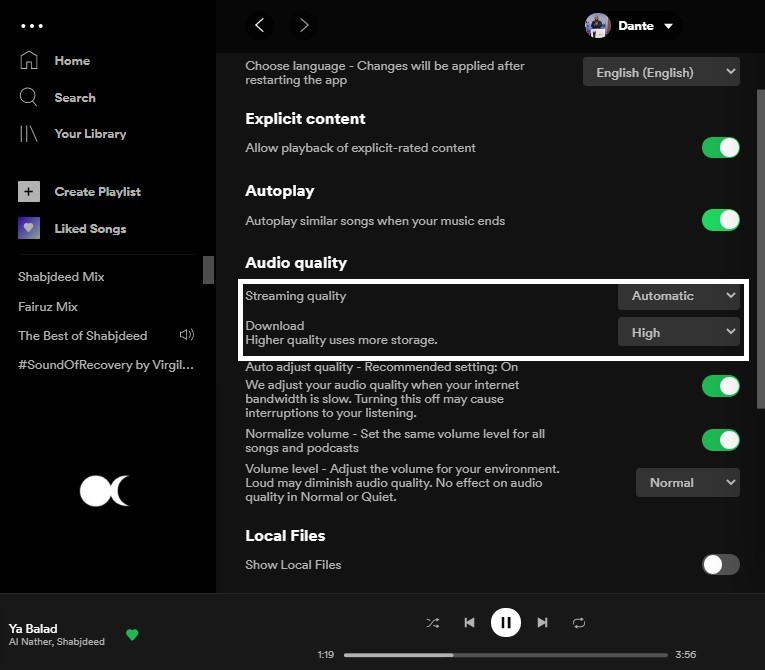The width and height of the screenshot is (765, 670).
Task: Toggle shuffle playback
Action: coord(433,623)
